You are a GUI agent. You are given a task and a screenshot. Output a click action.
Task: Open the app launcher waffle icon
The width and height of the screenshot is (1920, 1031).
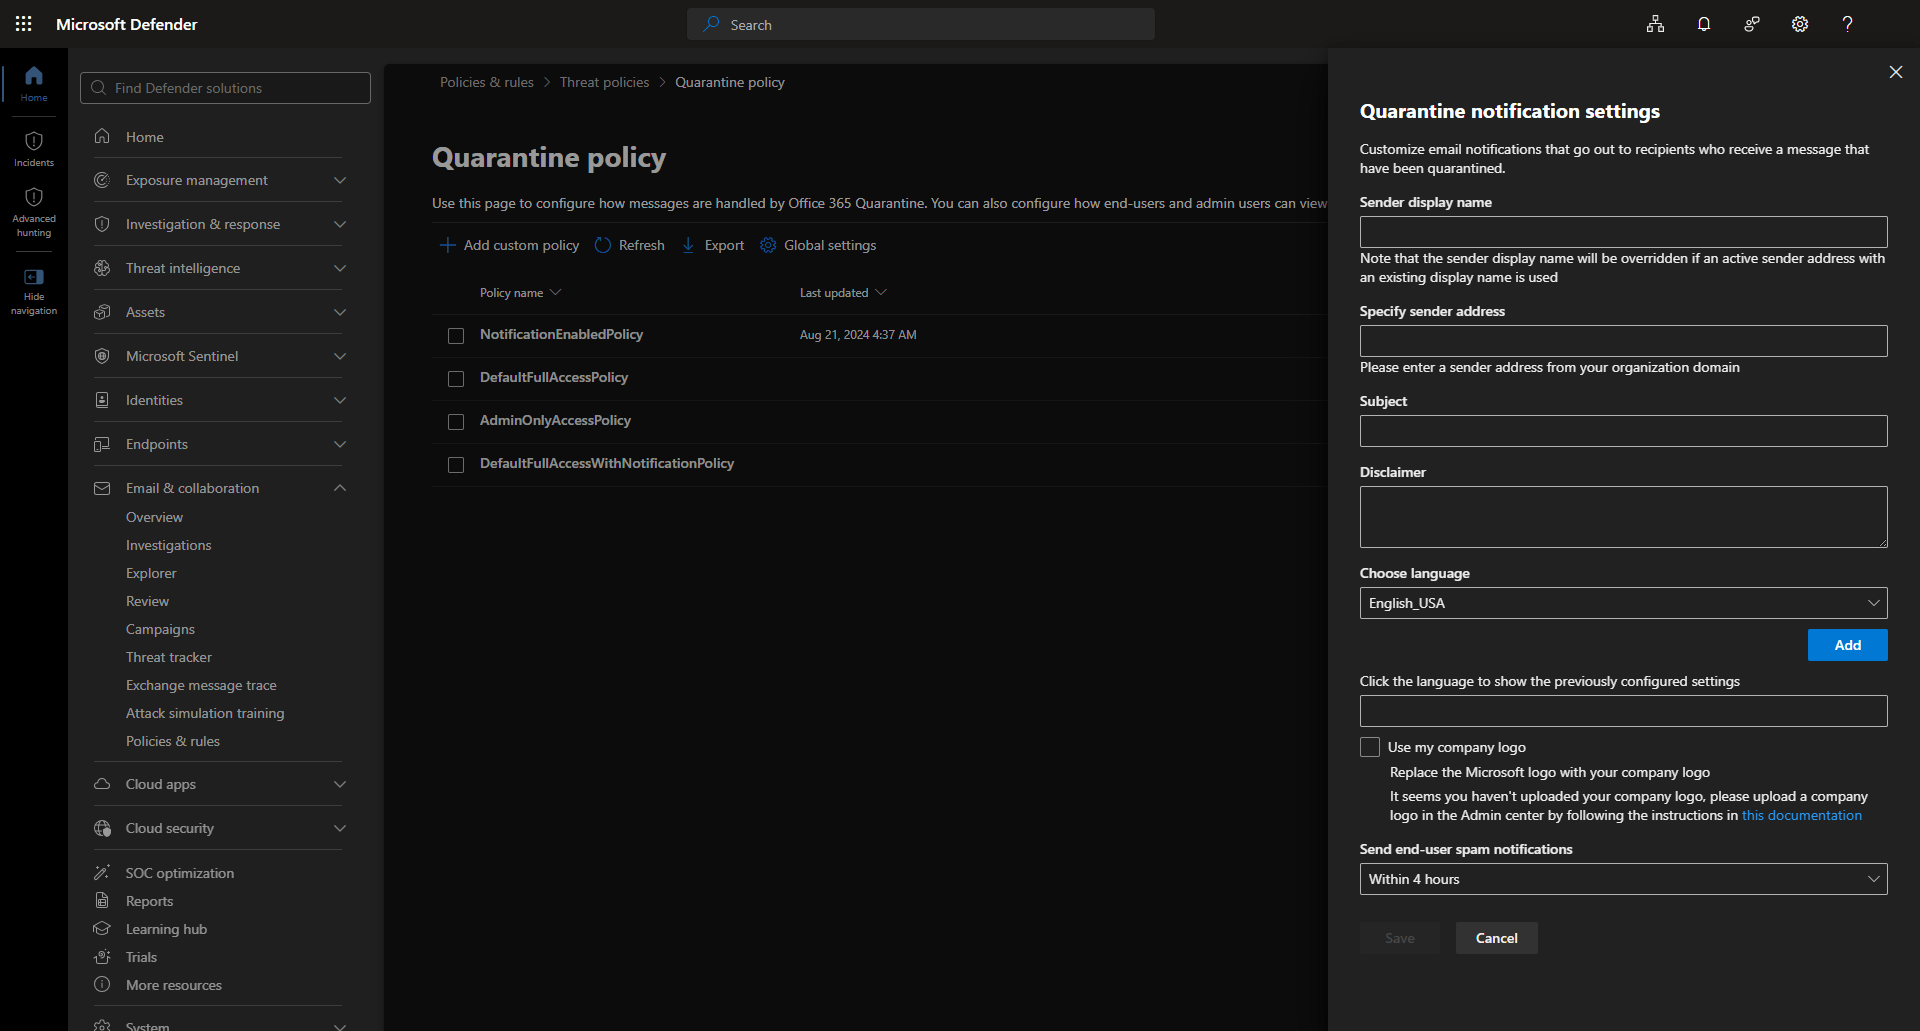tap(24, 24)
